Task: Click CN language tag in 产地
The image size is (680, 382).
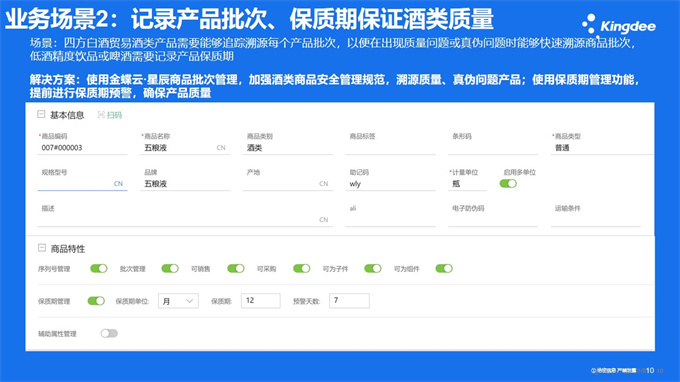Action: [x=324, y=184]
